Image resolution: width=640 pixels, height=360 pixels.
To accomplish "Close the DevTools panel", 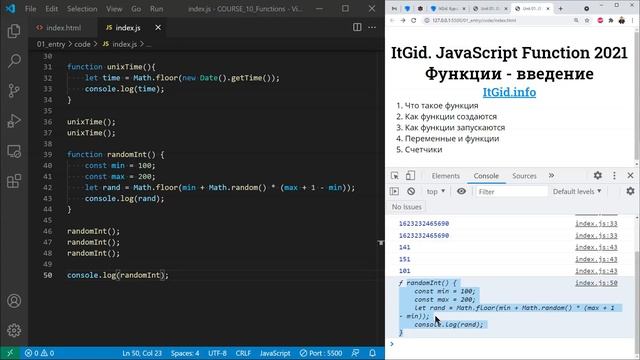I will (x=630, y=176).
